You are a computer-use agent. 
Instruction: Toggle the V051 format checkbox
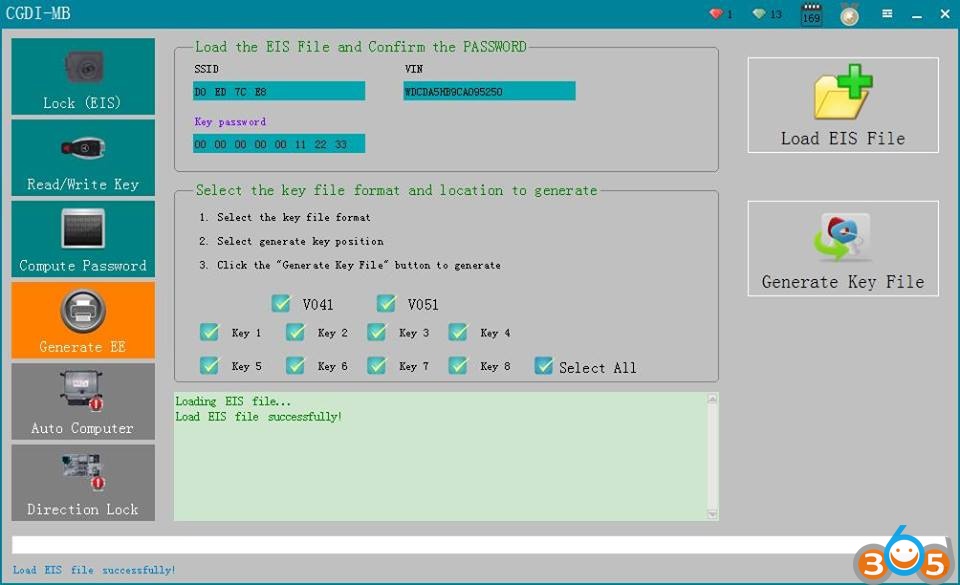pos(386,304)
